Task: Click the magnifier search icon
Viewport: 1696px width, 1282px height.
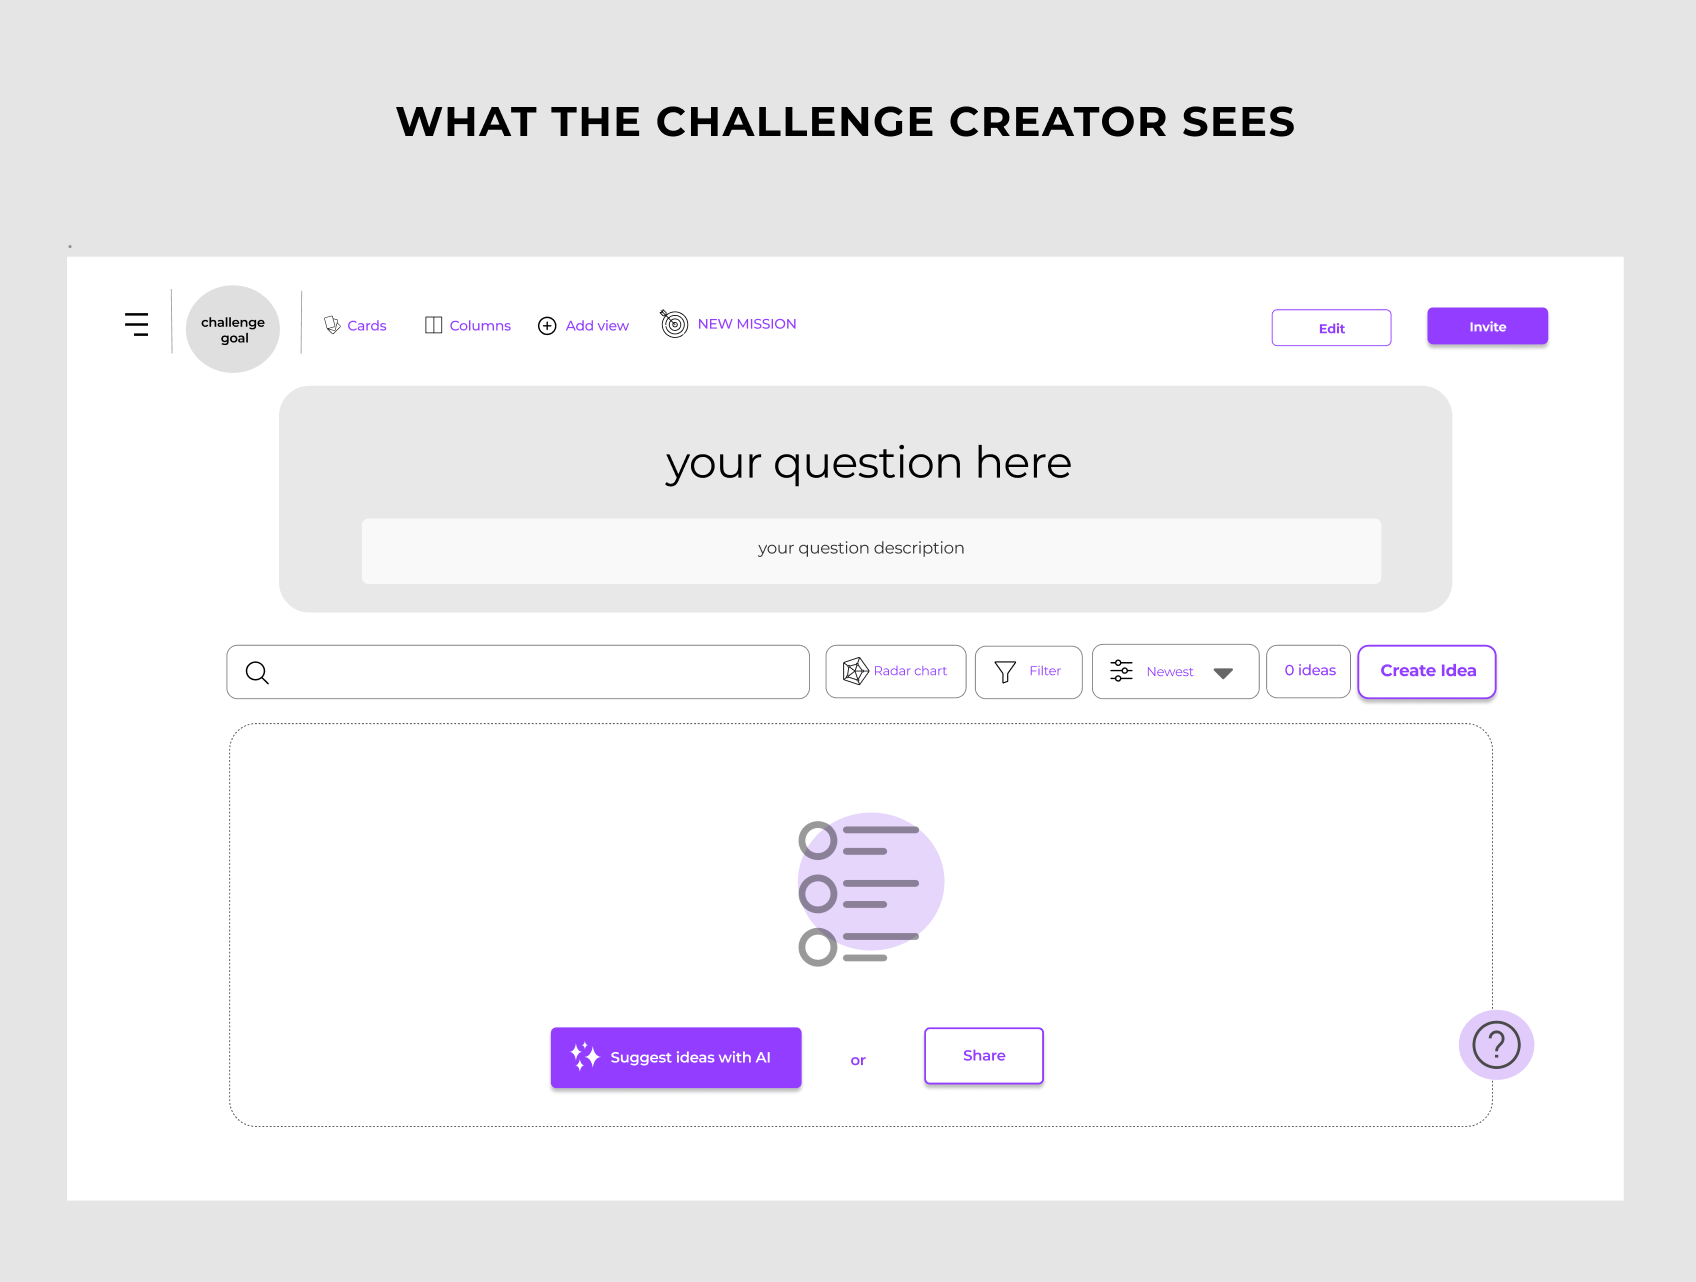Action: click(257, 673)
